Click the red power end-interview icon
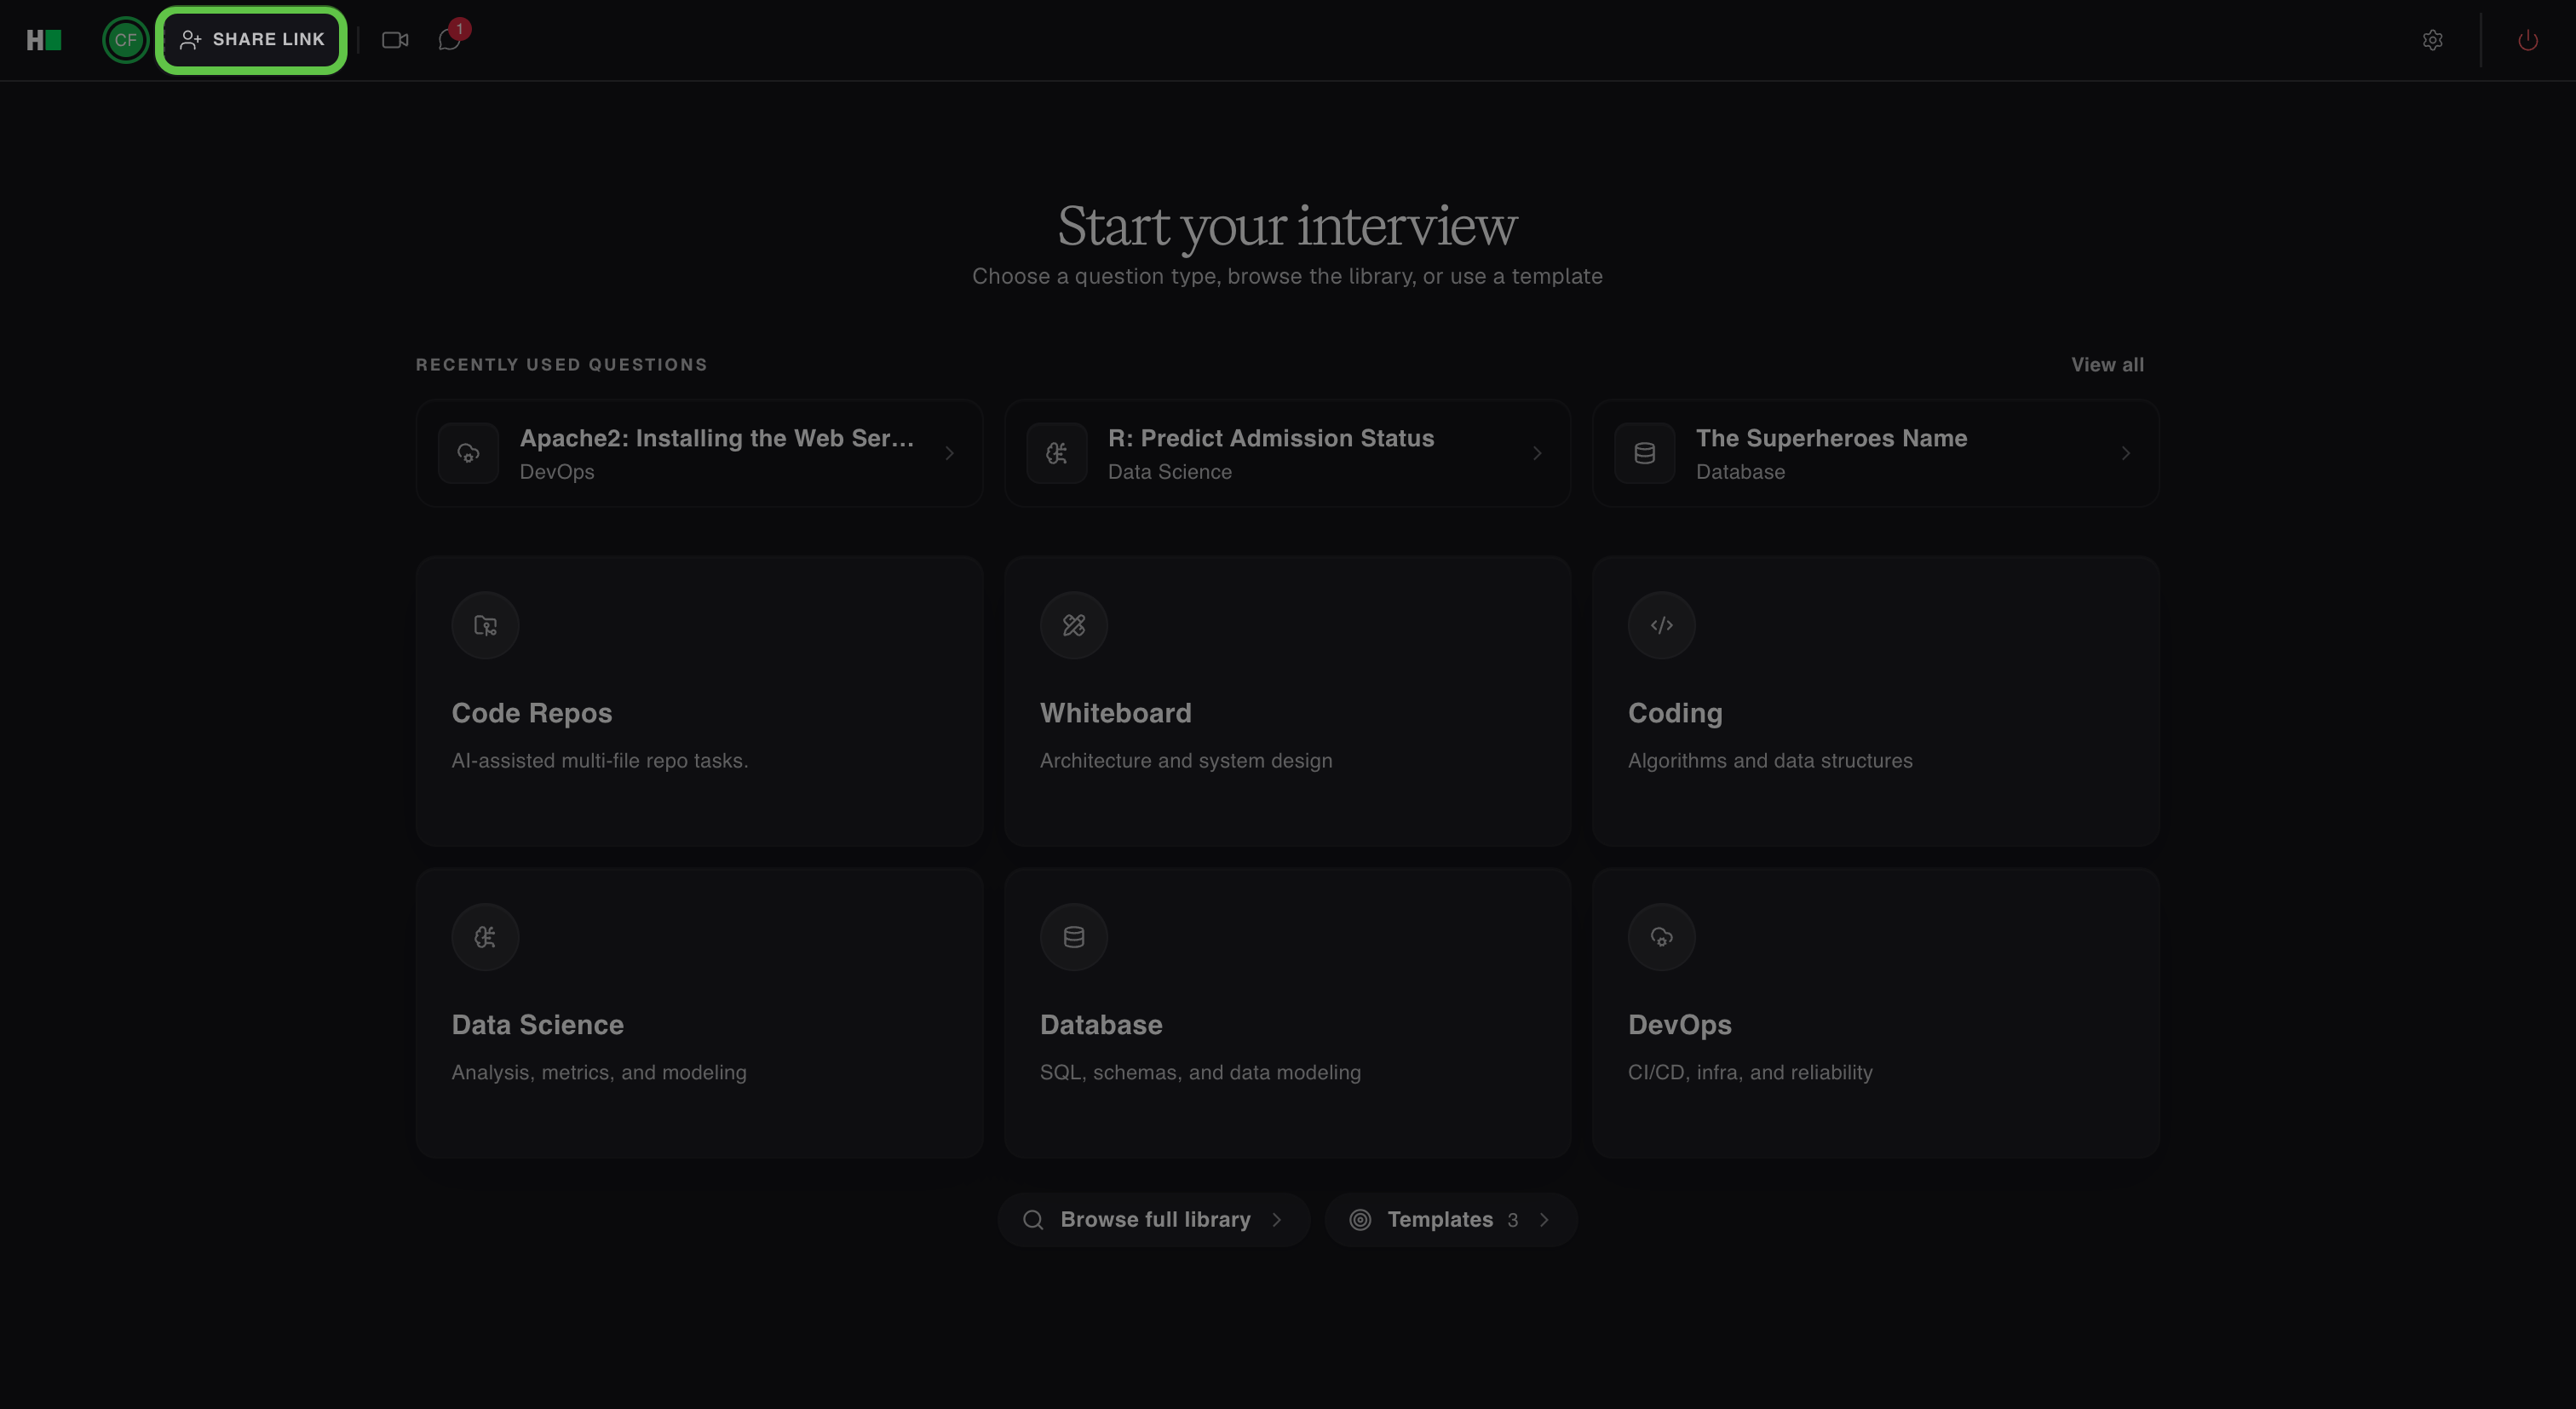The width and height of the screenshot is (2576, 1409). pos(2528,40)
